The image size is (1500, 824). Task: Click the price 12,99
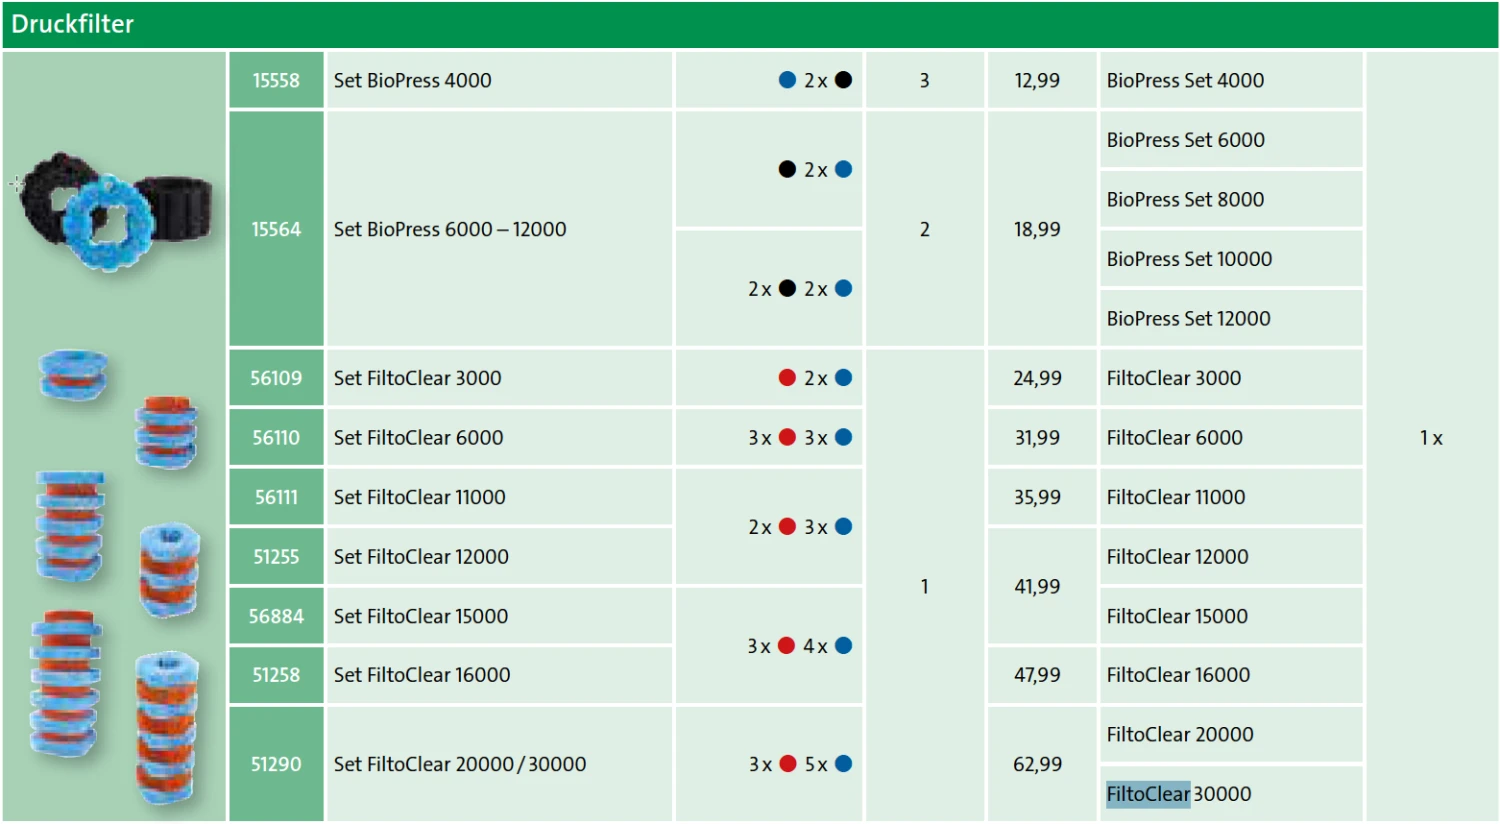click(1037, 81)
